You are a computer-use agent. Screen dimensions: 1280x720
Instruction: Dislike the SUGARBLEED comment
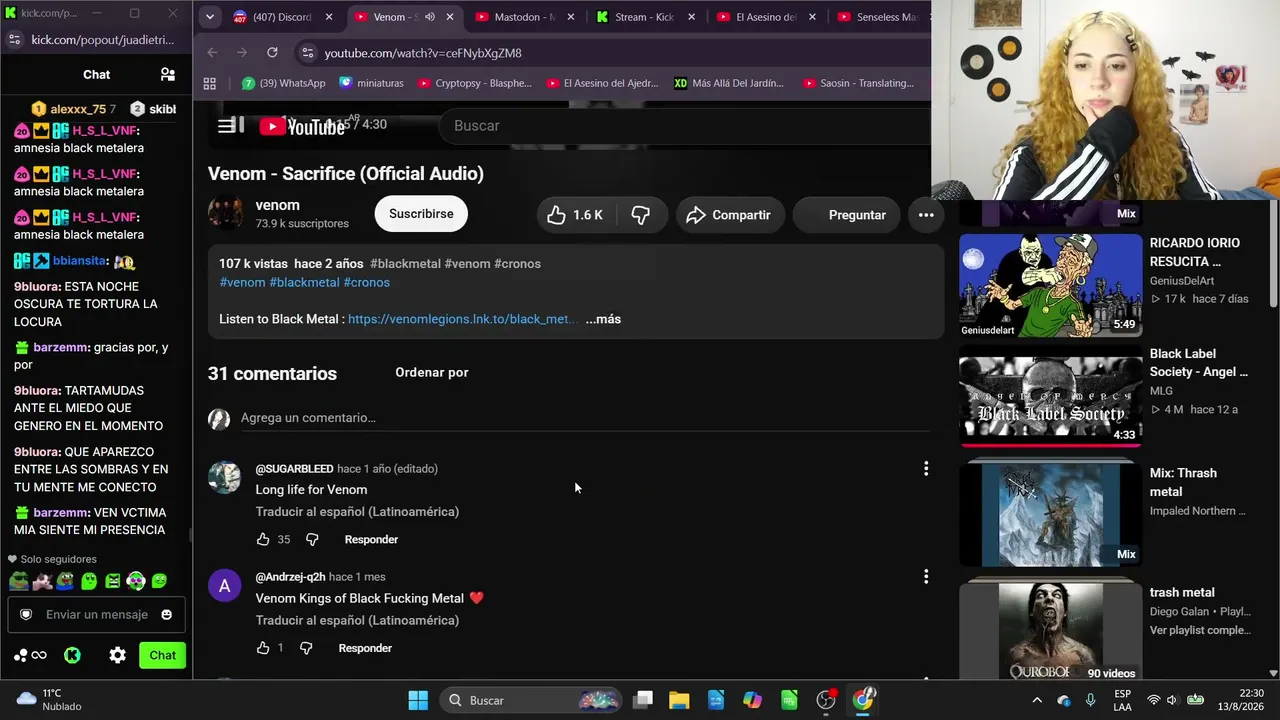312,539
